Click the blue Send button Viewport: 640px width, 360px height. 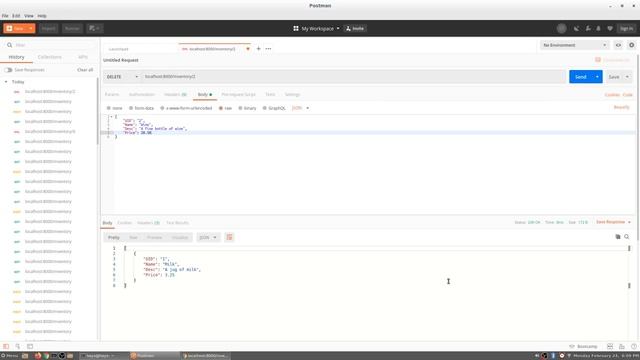(580, 77)
